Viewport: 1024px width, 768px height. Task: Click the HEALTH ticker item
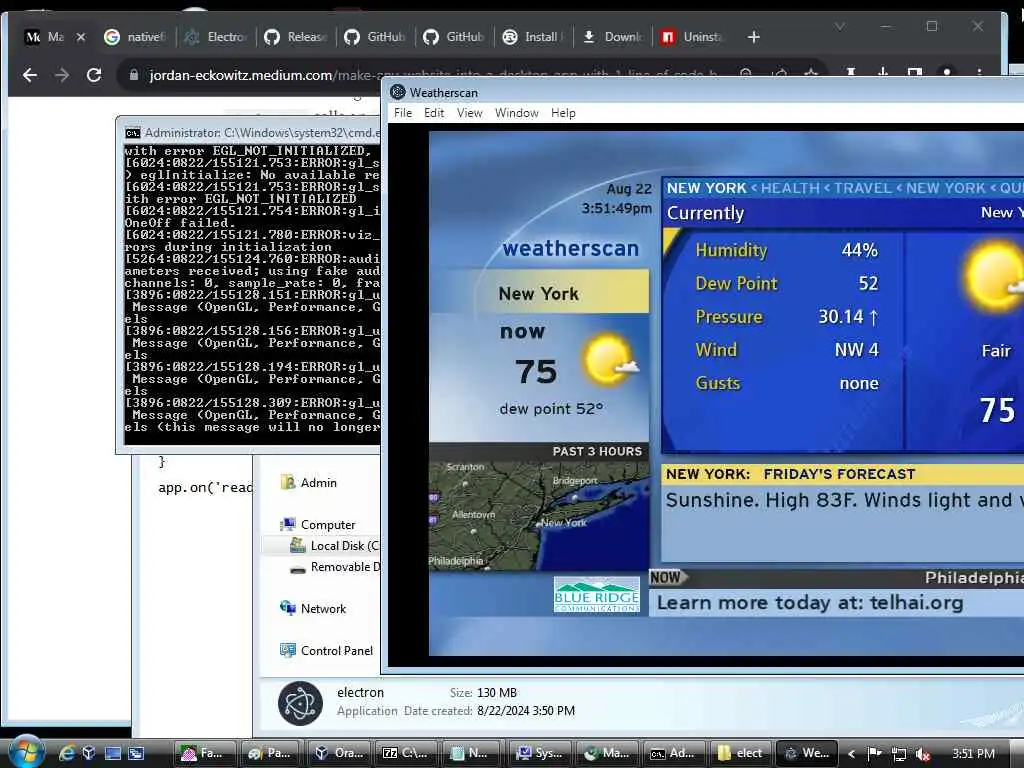[790, 188]
